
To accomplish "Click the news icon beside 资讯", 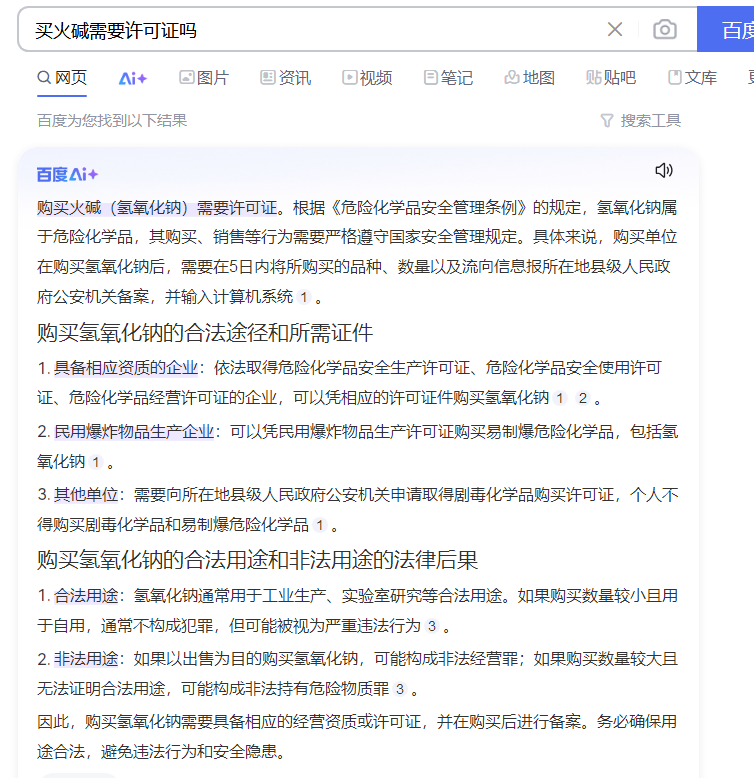I will (268, 77).
